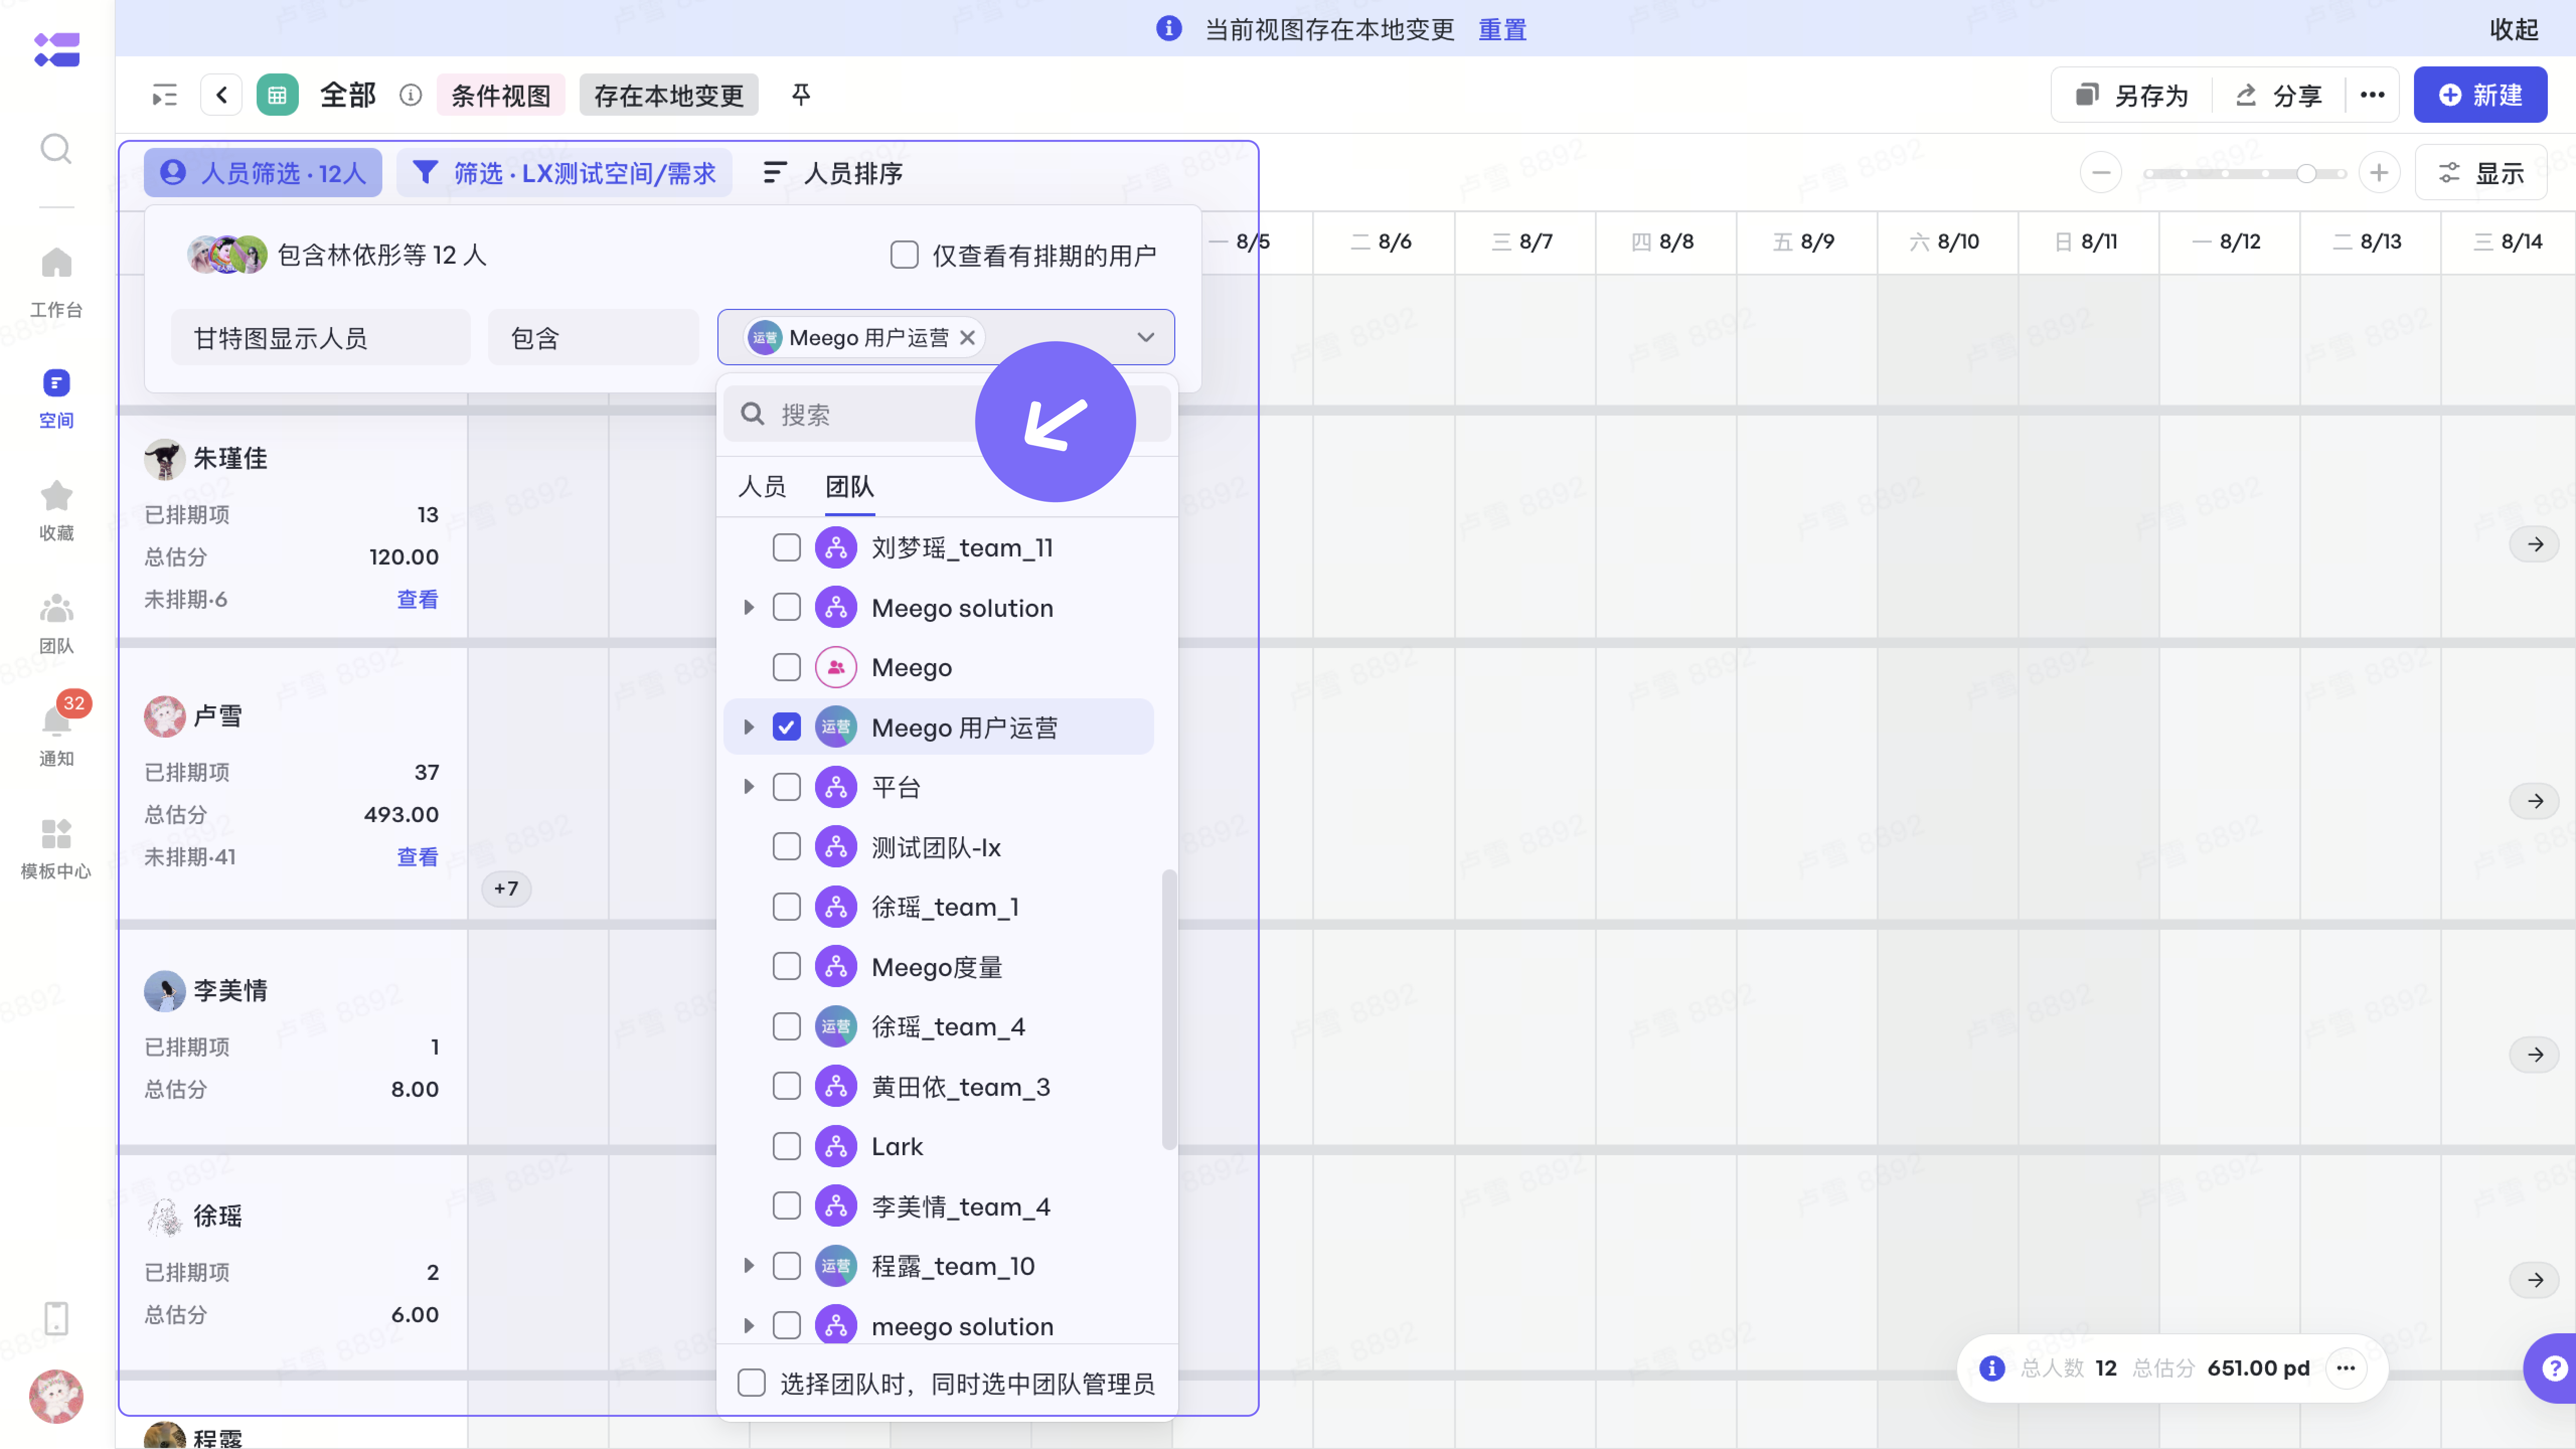Open the 显示 display settings dropdown
Image resolution: width=2576 pixels, height=1449 pixels.
click(x=2481, y=173)
